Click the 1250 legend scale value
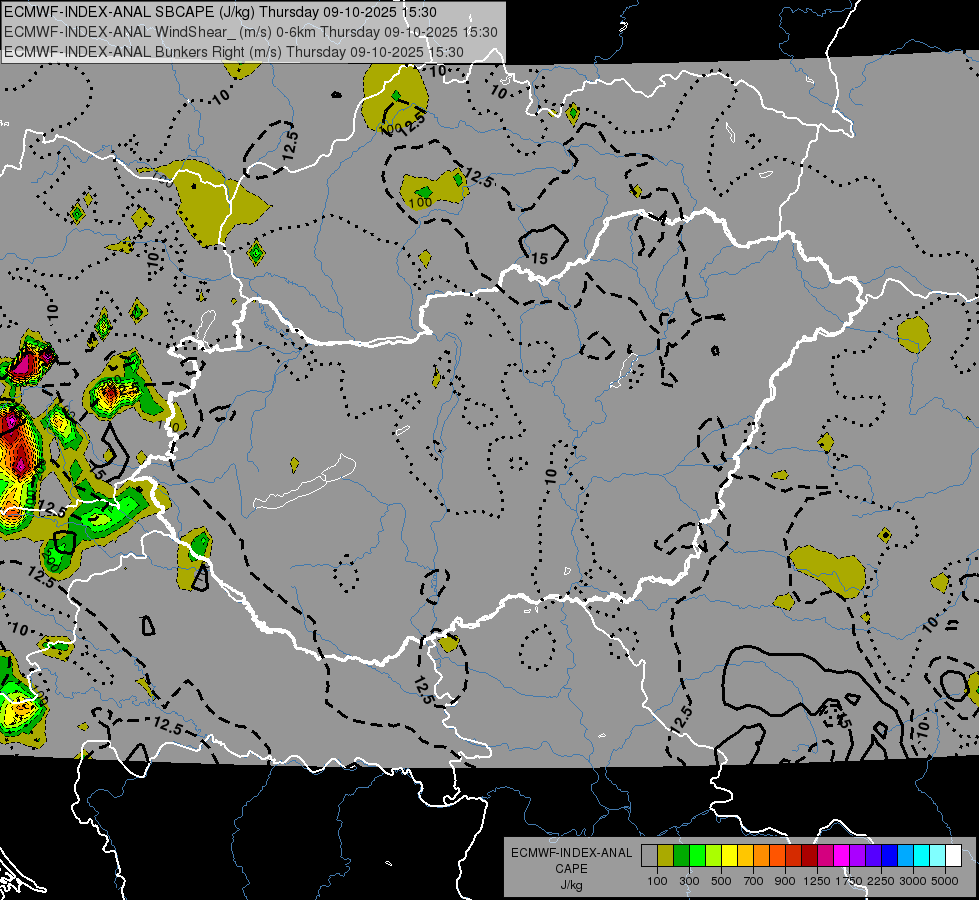The image size is (979, 900). pos(817,881)
